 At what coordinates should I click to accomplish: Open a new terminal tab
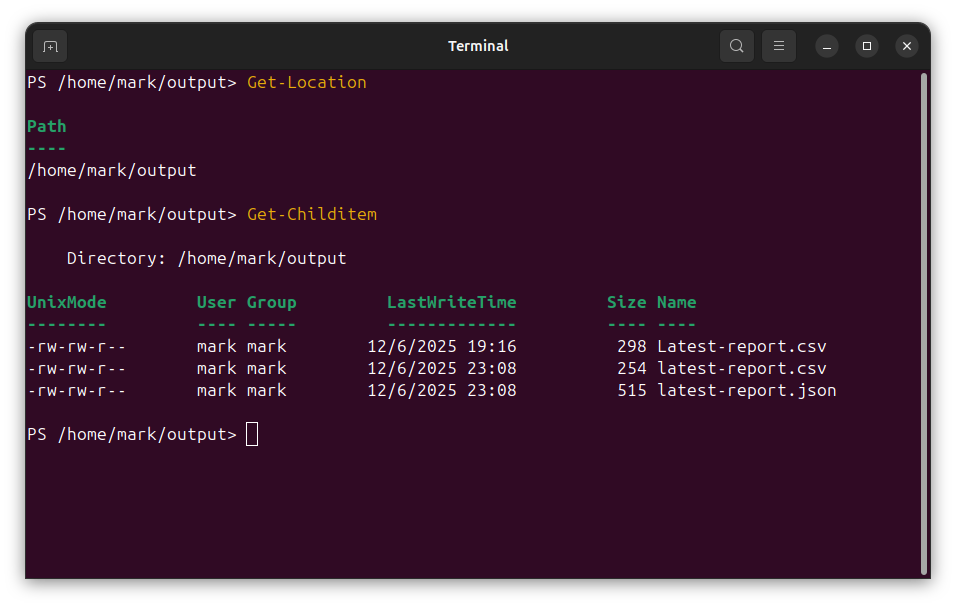point(50,46)
